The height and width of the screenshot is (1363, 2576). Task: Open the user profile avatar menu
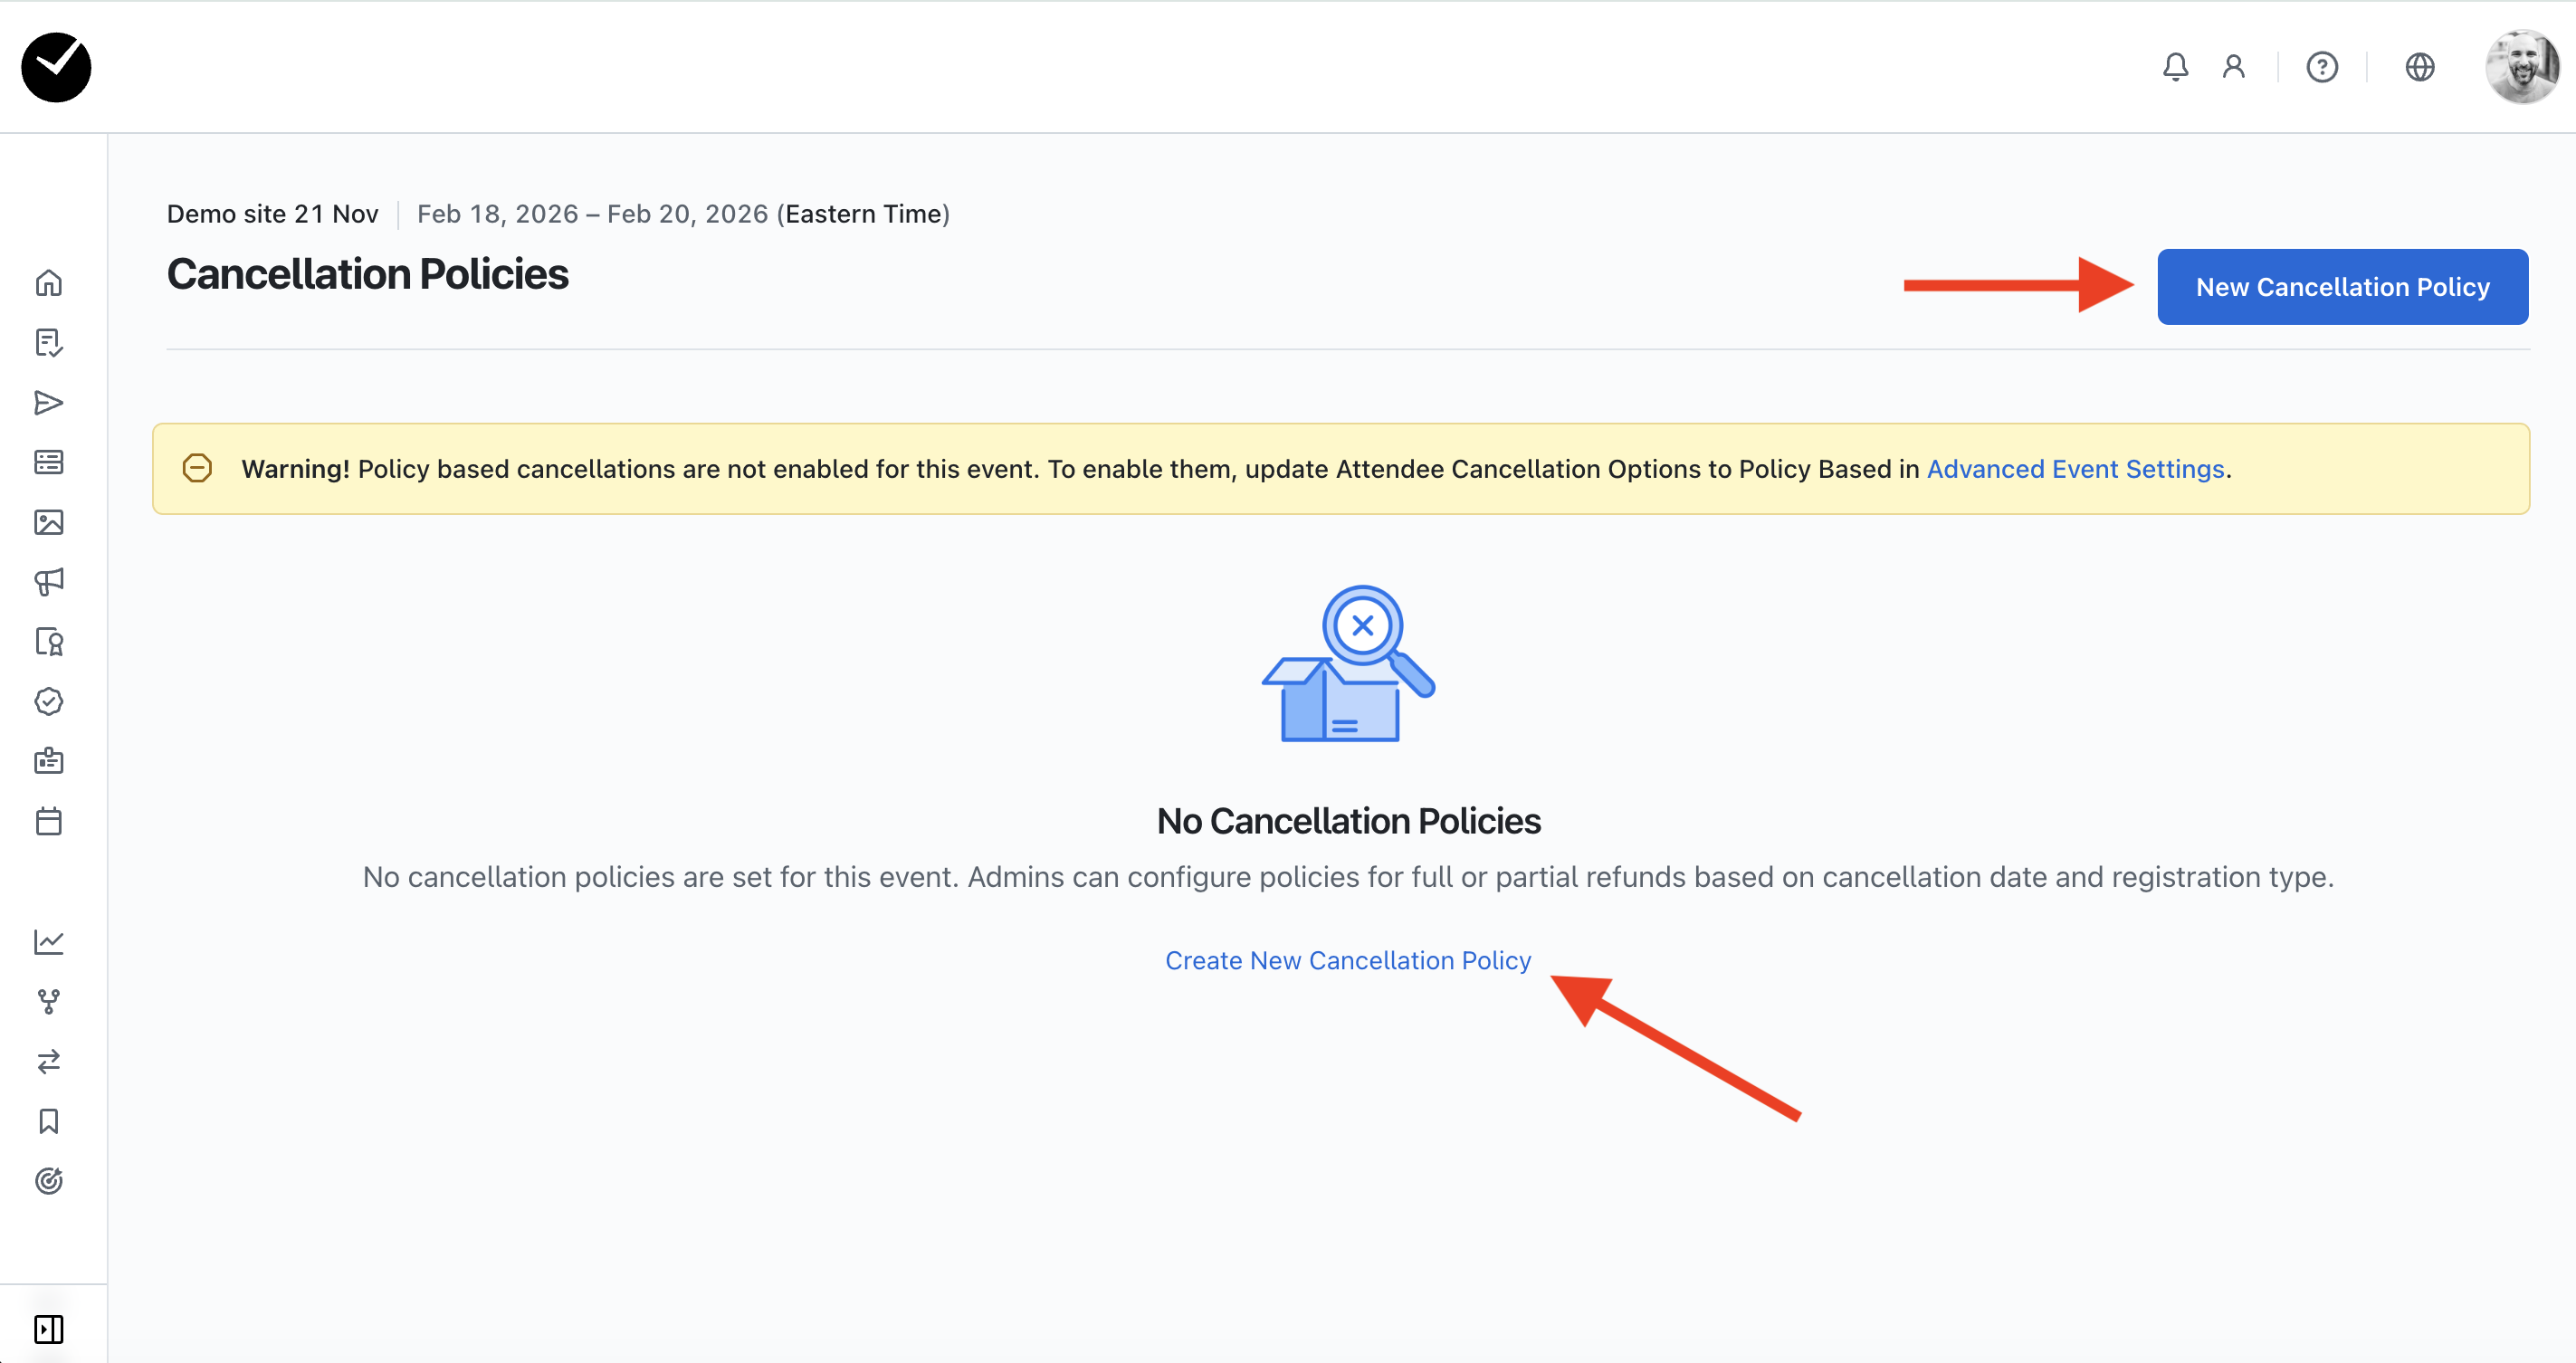[x=2521, y=67]
